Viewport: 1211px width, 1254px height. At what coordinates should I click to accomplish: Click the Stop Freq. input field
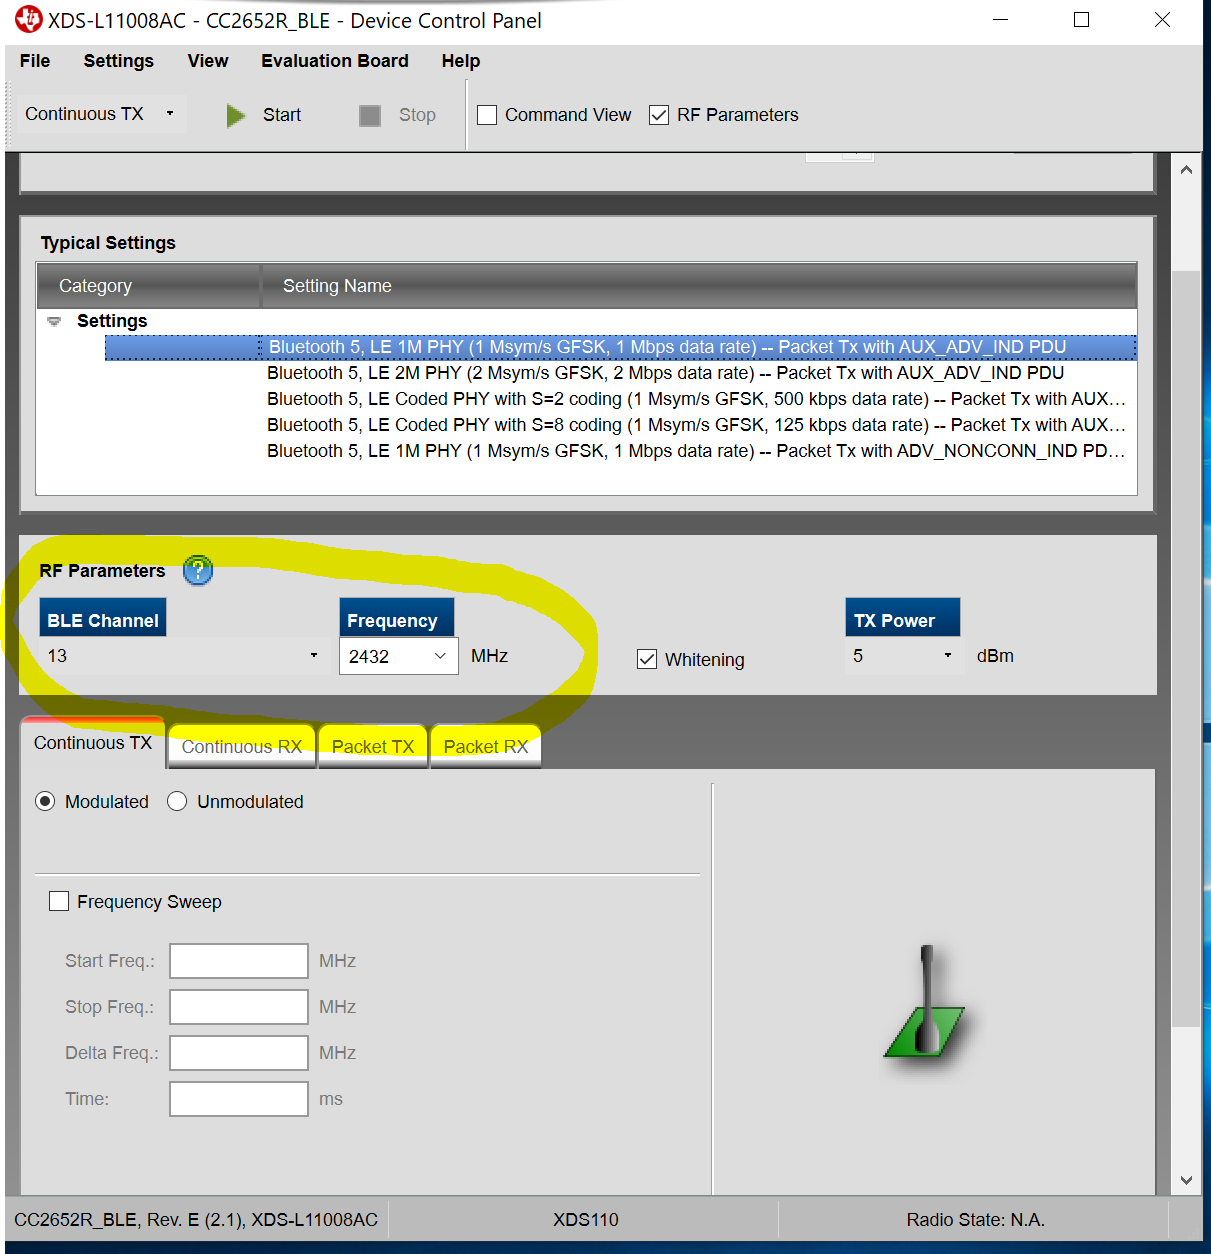[x=239, y=1007]
